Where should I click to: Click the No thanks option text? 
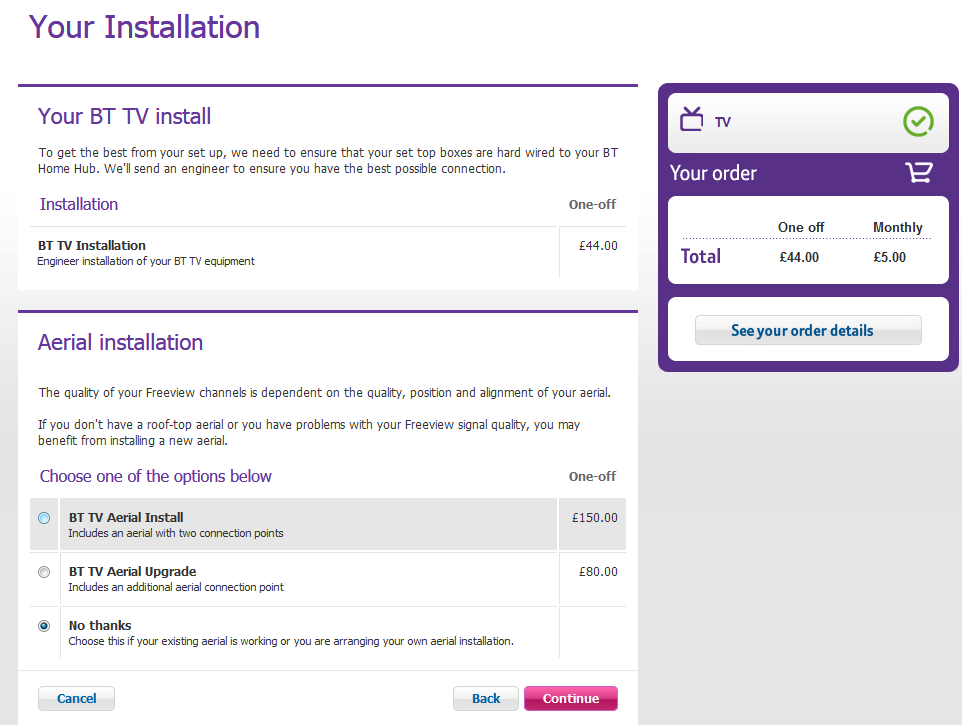point(100,626)
